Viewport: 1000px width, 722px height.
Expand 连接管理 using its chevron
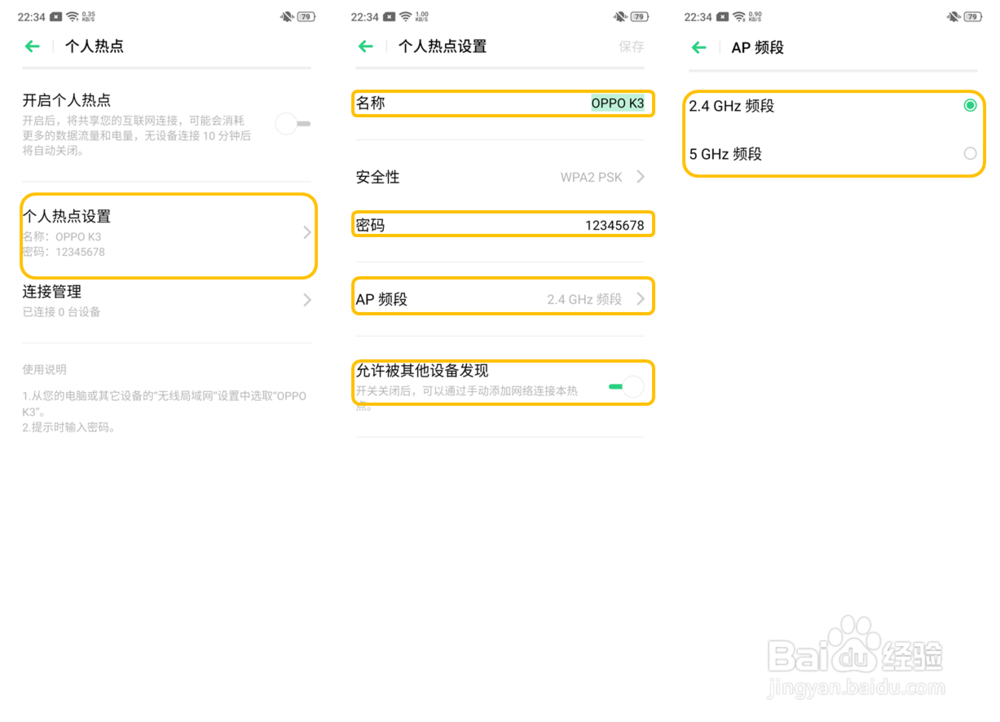(307, 300)
